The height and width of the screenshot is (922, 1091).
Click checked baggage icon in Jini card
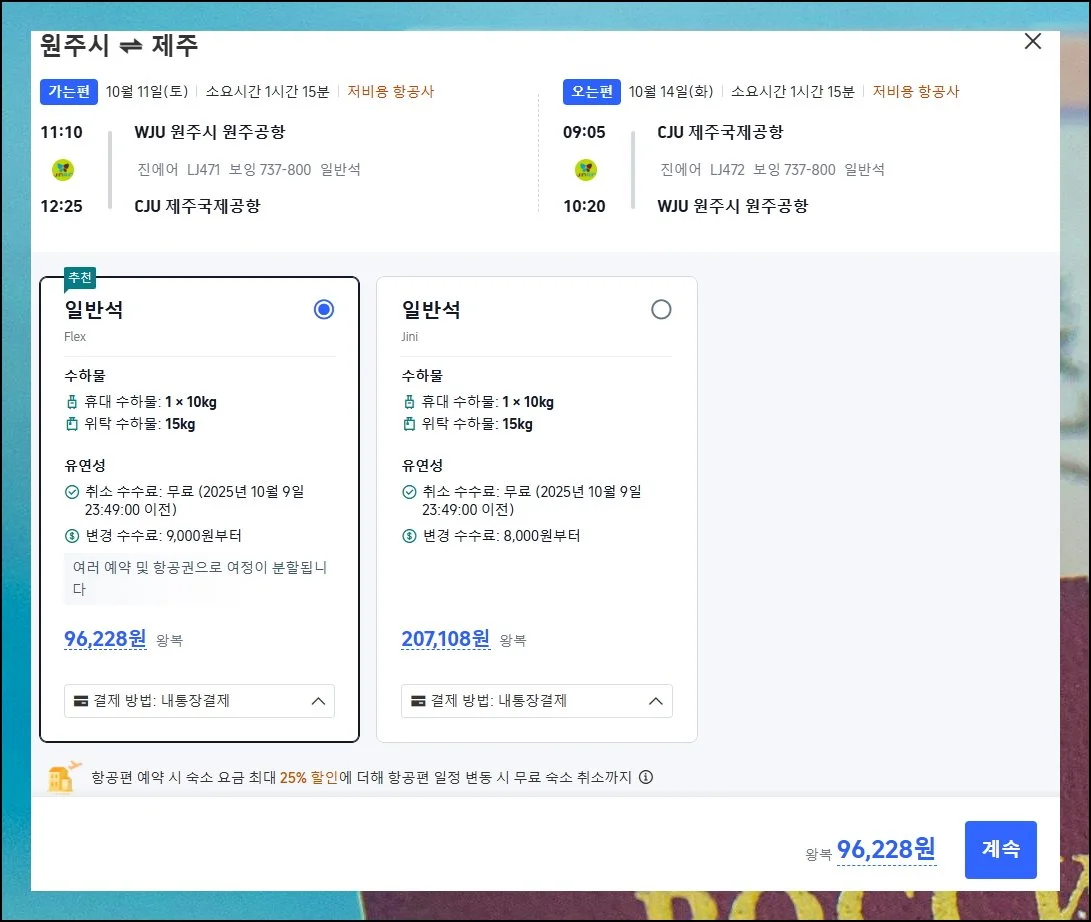(x=409, y=424)
